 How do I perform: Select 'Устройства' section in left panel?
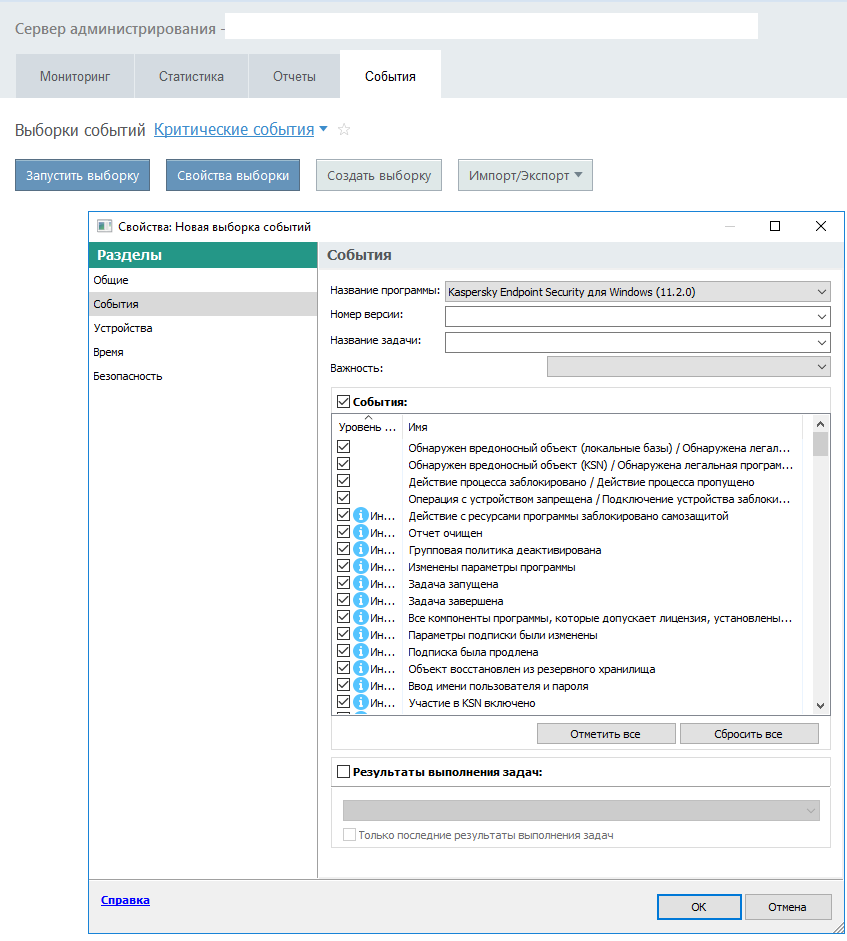point(123,328)
